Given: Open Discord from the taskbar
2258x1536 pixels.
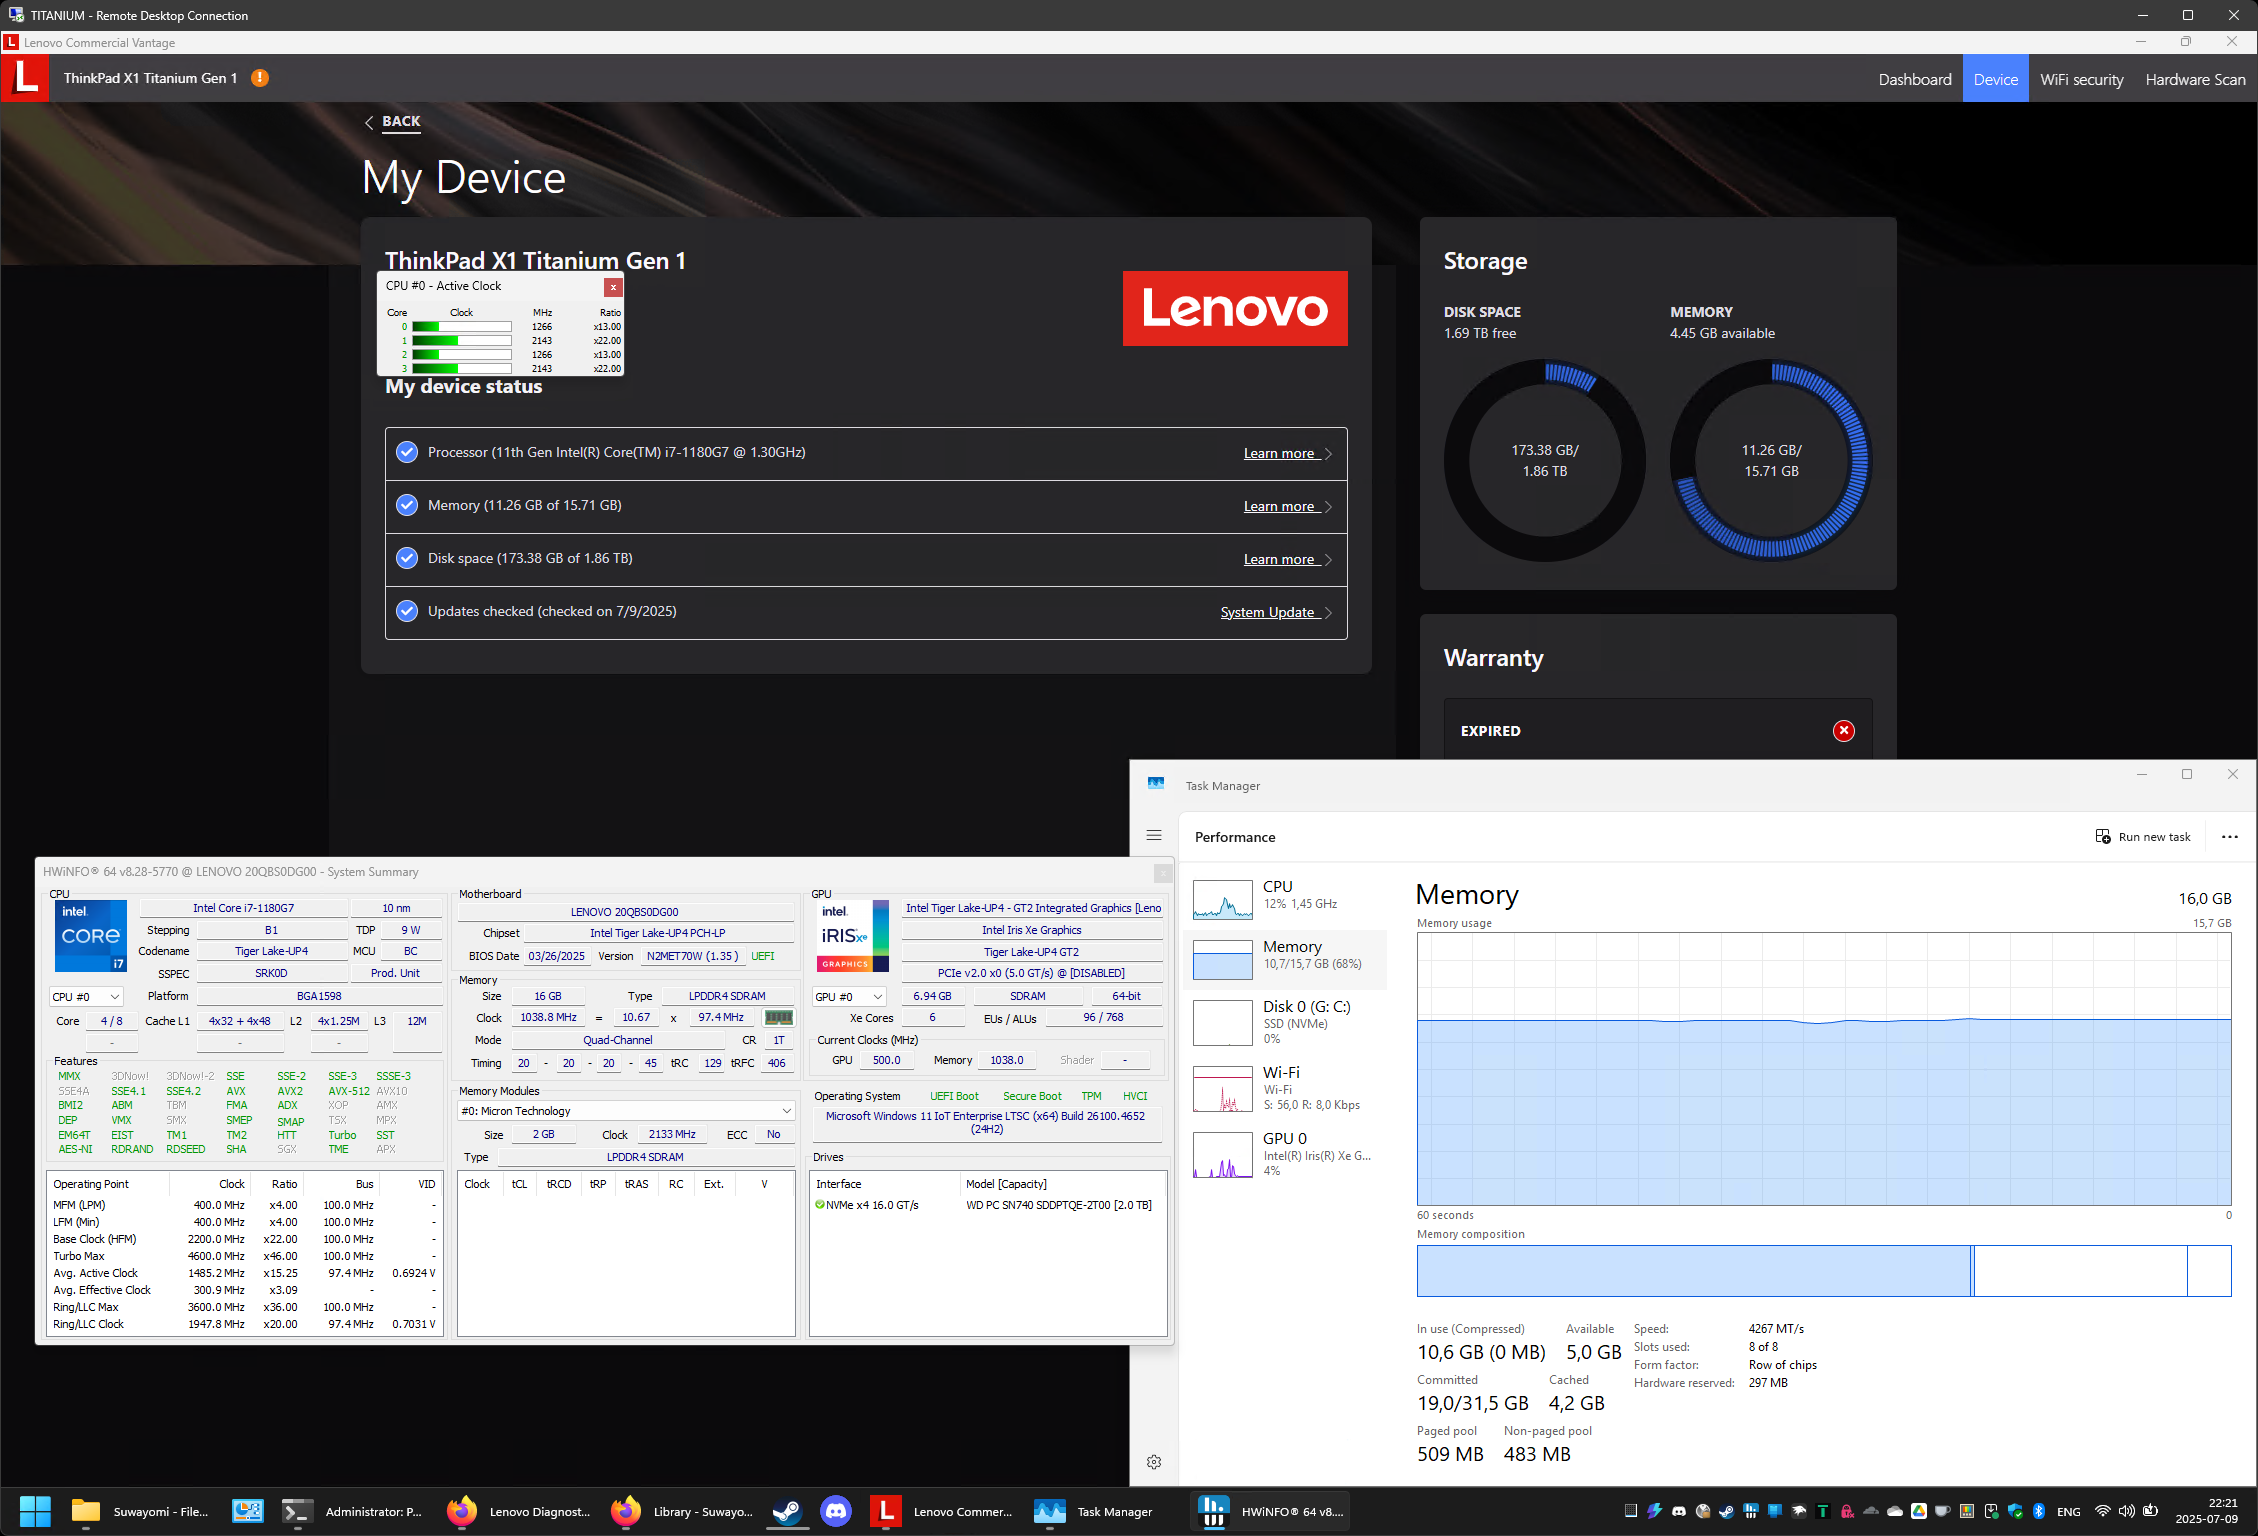Looking at the screenshot, I should pos(835,1511).
